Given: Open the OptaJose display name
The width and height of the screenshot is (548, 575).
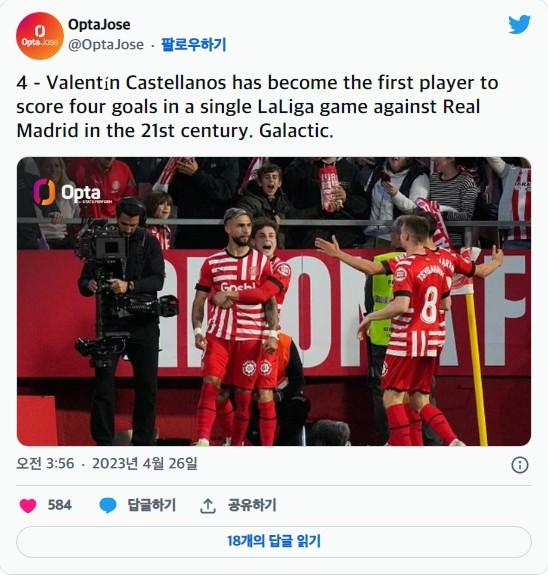Looking at the screenshot, I should tap(99, 25).
